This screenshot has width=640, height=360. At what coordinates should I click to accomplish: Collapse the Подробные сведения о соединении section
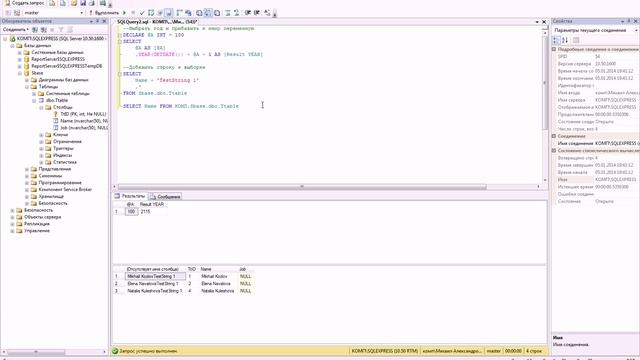click(554, 49)
